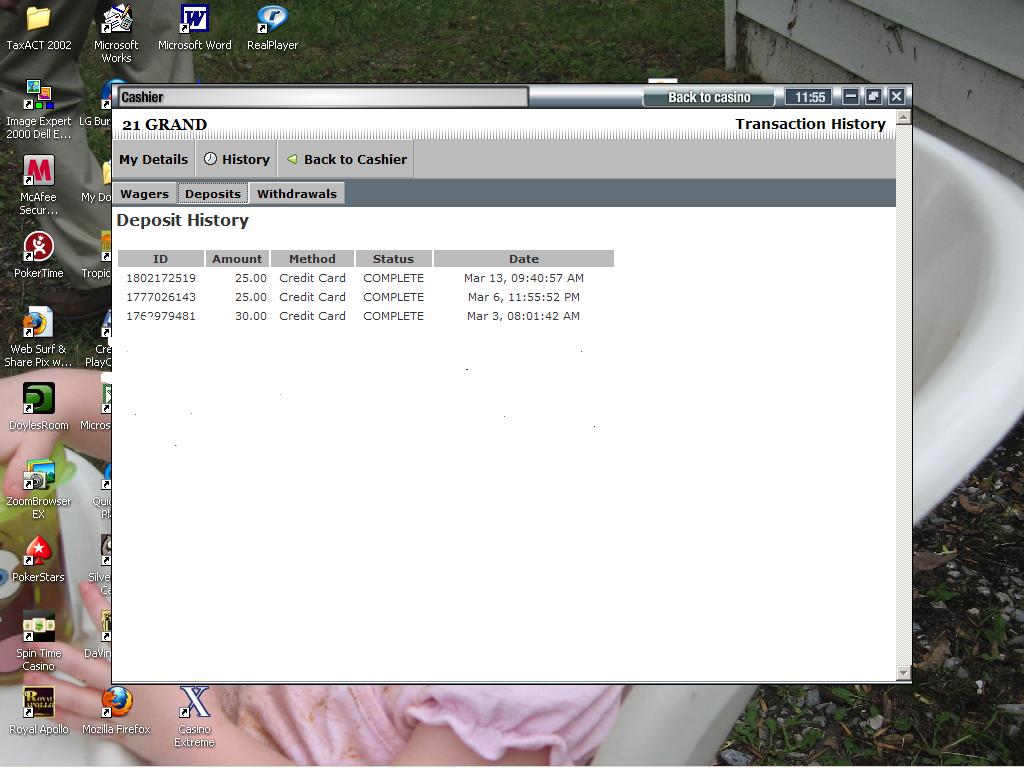Screen dimensions: 1024x768
Task: Click the Cashier title bar label
Action: click(142, 97)
